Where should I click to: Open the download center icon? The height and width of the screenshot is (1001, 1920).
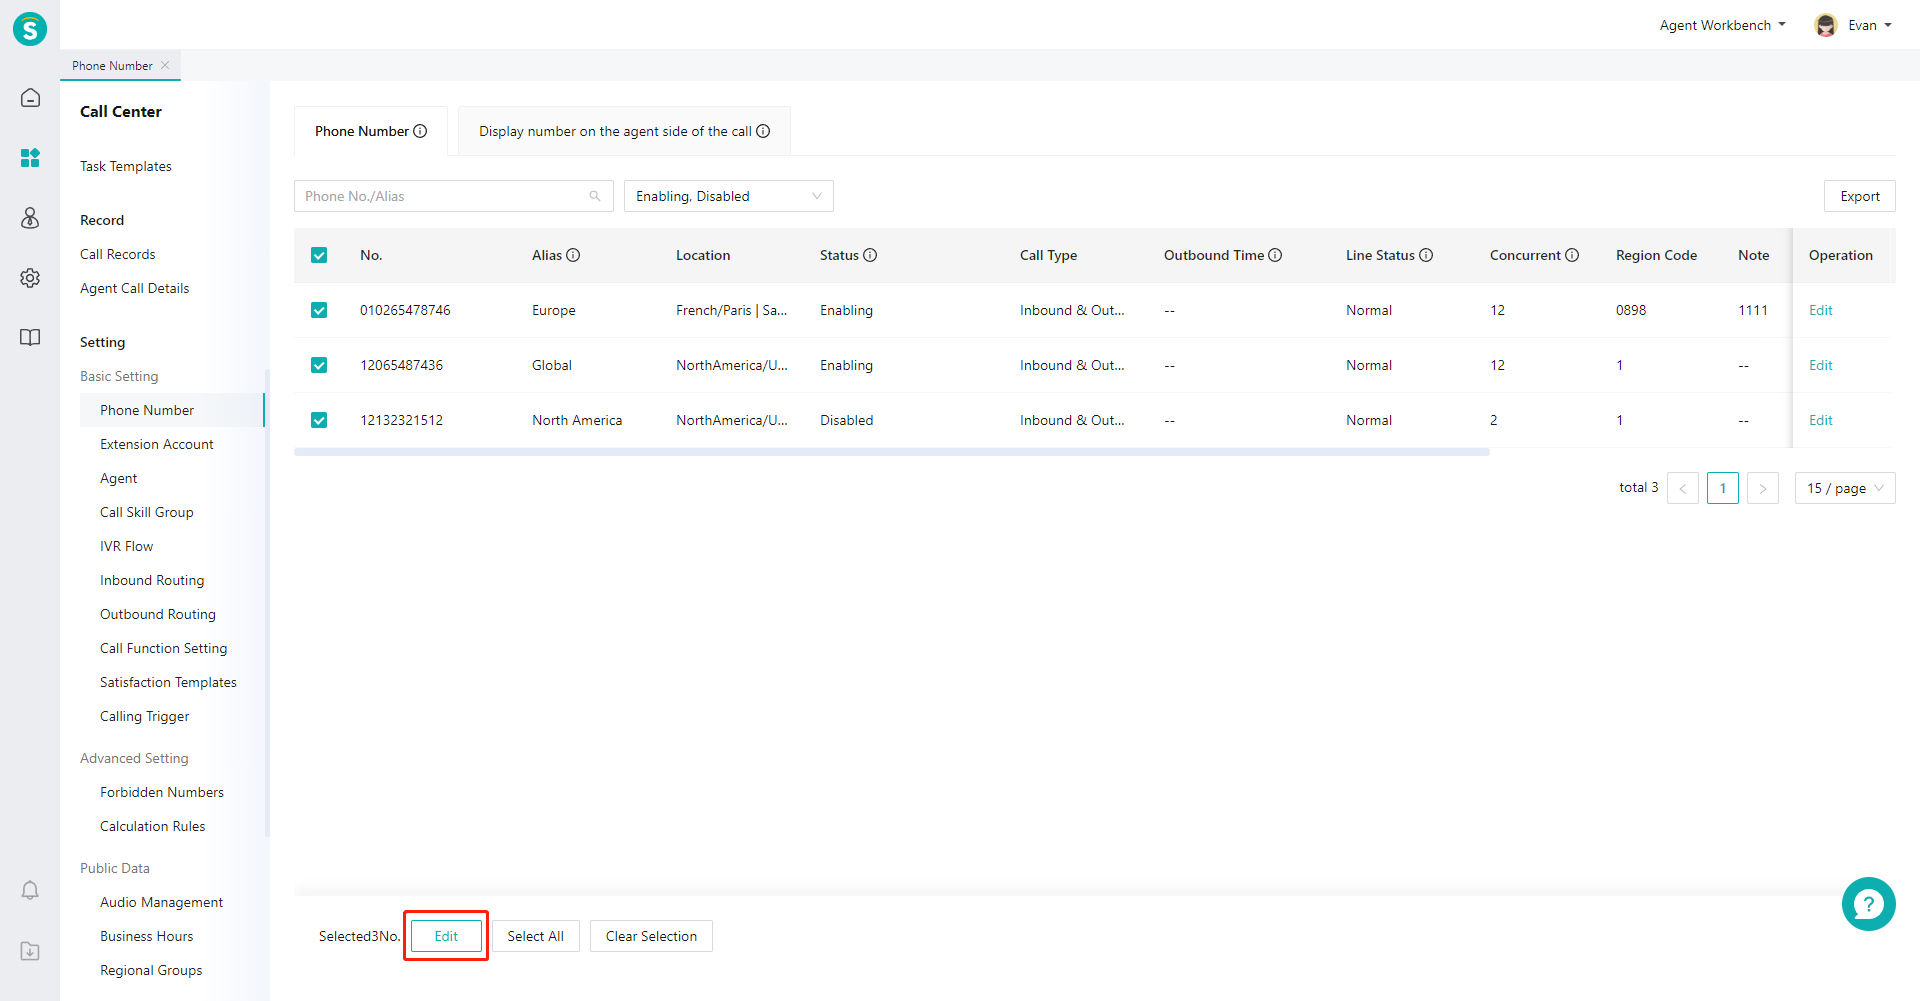tap(30, 950)
